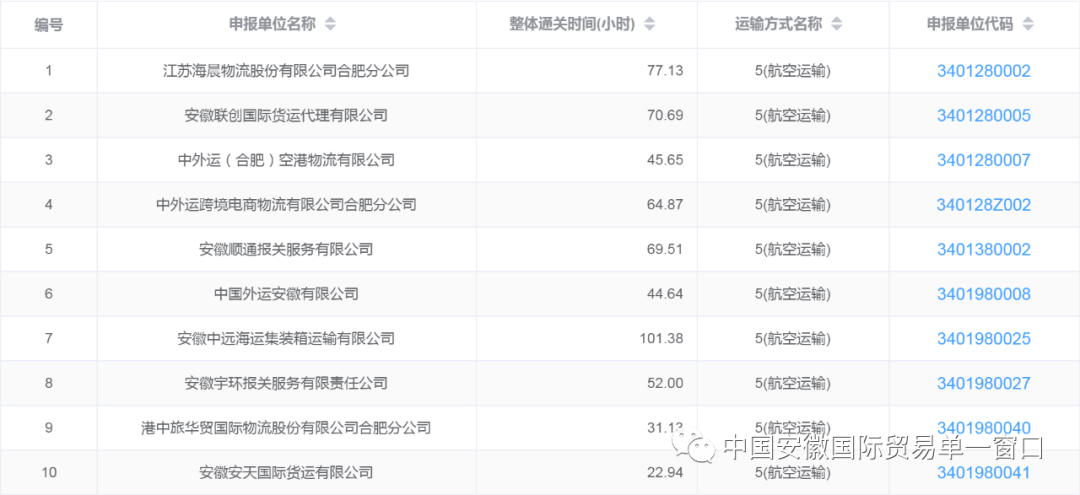
Task: Open declarant code link 3401280002
Action: point(984,71)
